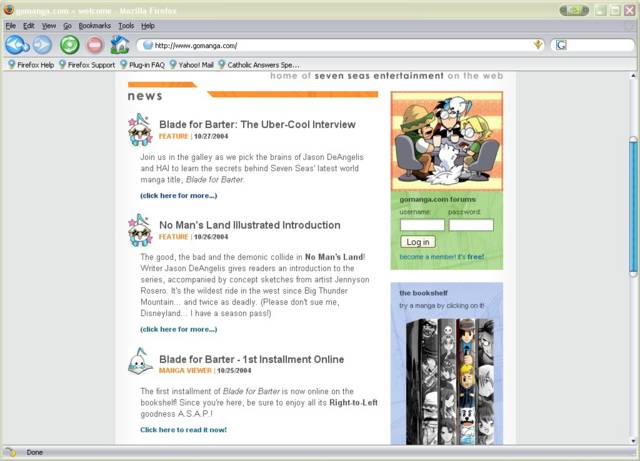Click the Forward navigation arrow

(42, 45)
